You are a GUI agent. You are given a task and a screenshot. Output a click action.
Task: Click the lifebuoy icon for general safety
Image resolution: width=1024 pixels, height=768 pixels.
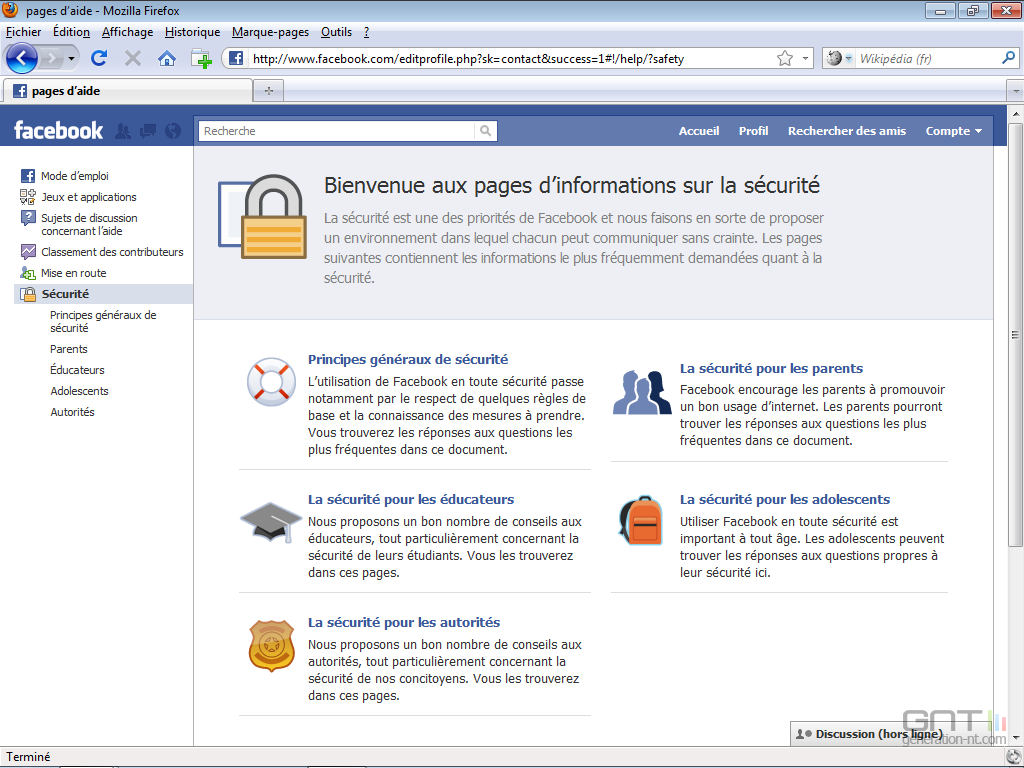[271, 382]
